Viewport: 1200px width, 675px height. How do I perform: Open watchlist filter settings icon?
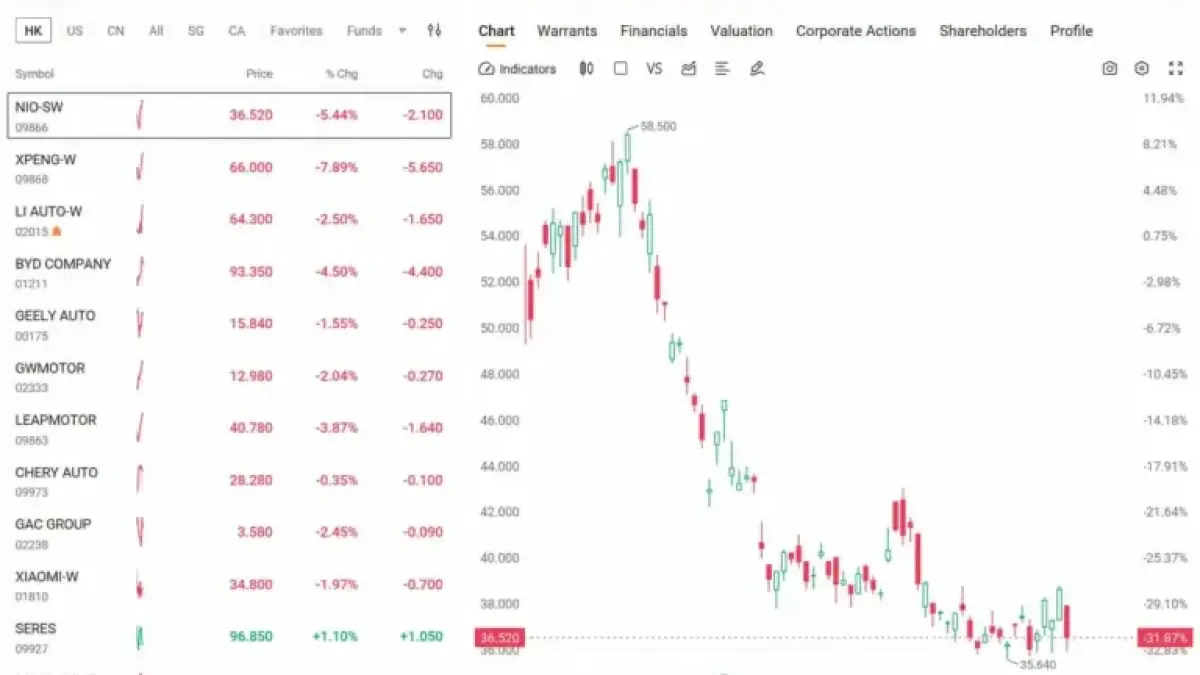pos(434,31)
